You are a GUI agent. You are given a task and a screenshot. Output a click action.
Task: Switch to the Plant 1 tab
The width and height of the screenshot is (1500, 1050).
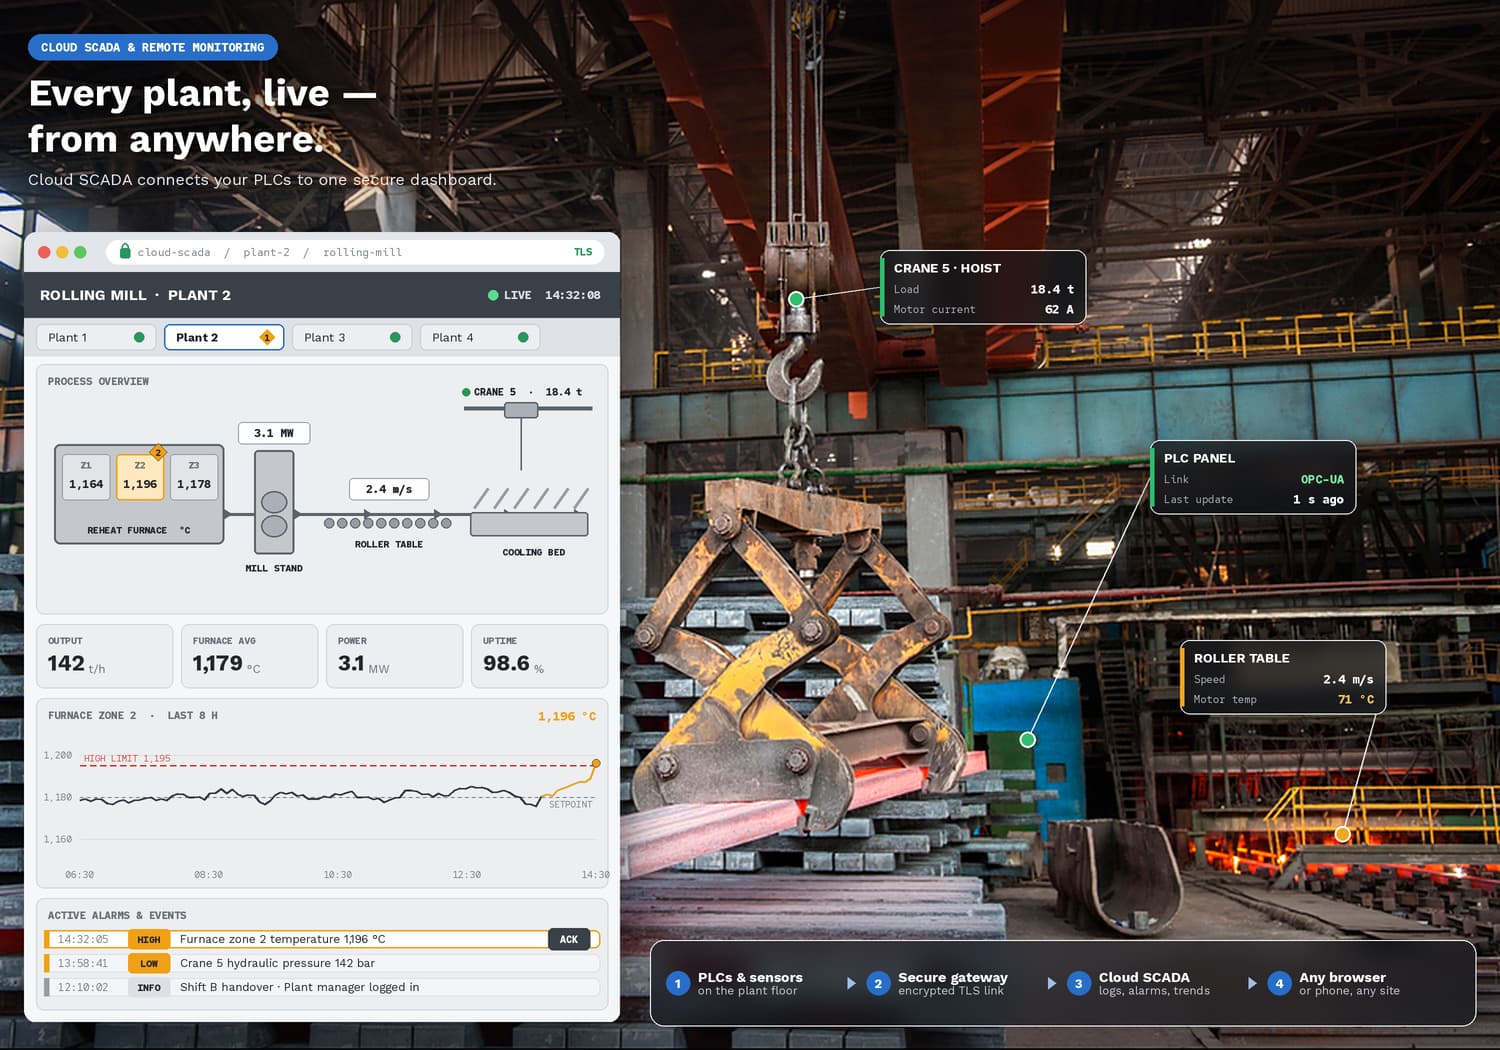[x=96, y=337]
